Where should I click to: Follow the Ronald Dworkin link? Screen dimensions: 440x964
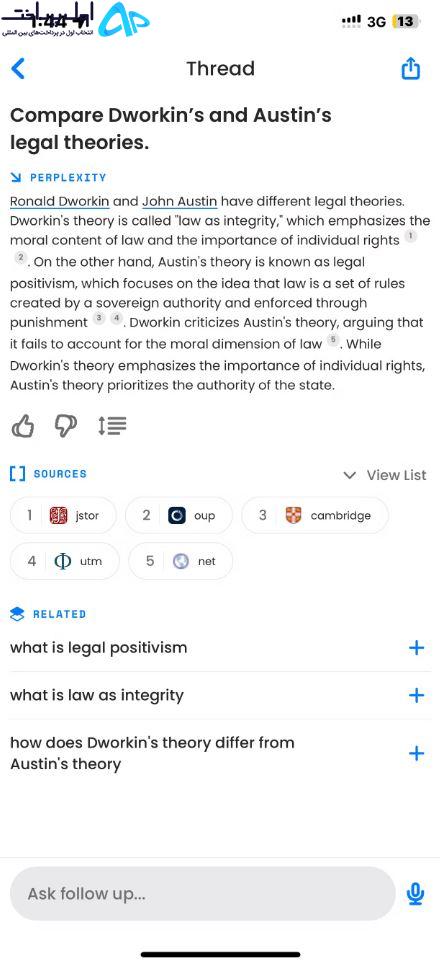pos(60,202)
